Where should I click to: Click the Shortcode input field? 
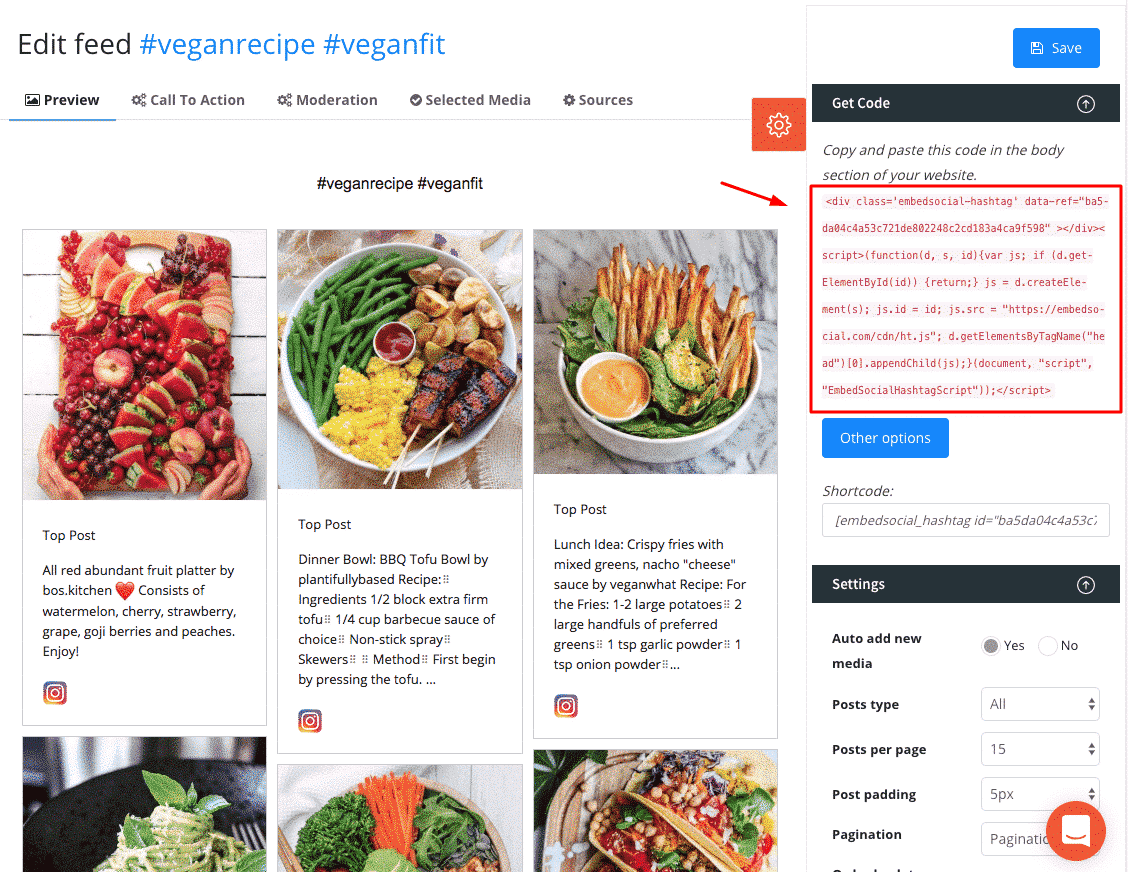click(x=965, y=520)
